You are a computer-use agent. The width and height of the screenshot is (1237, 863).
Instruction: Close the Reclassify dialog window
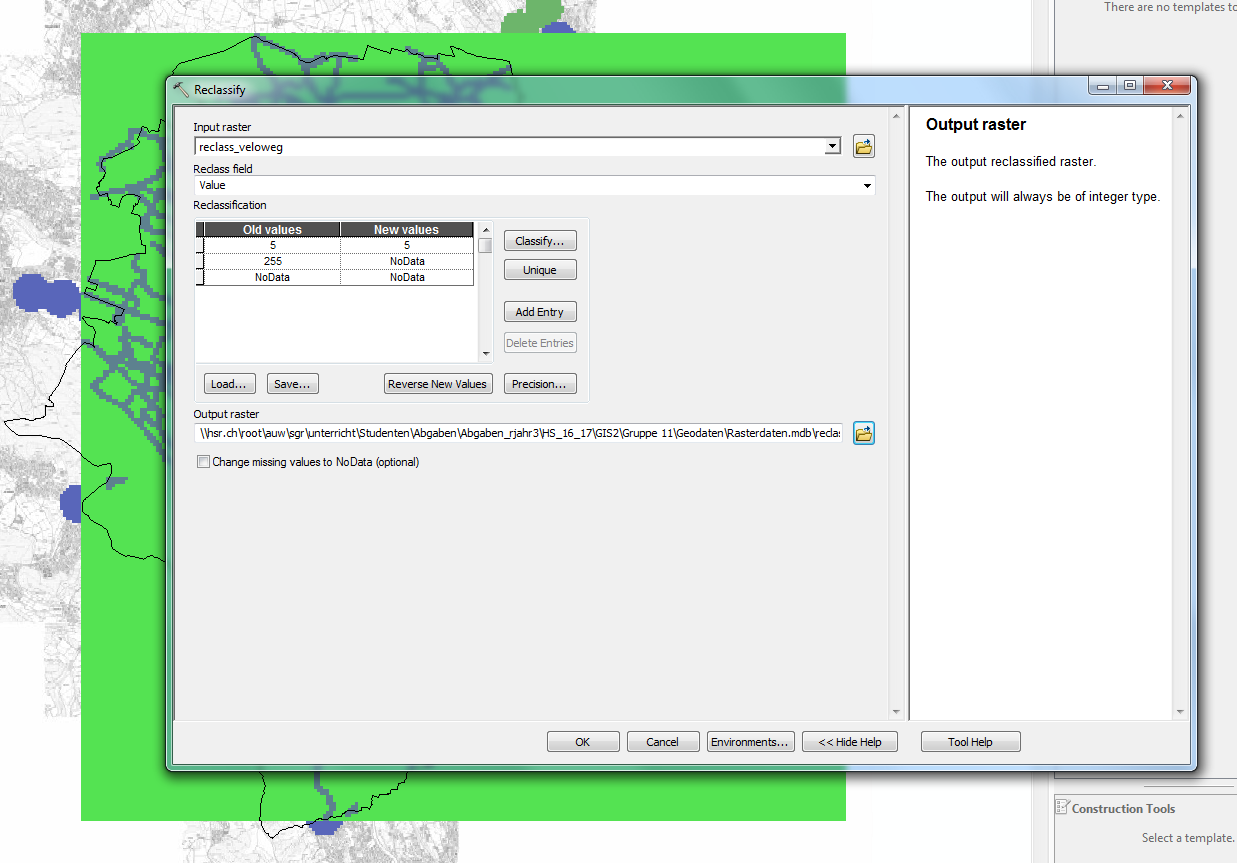pos(1166,87)
